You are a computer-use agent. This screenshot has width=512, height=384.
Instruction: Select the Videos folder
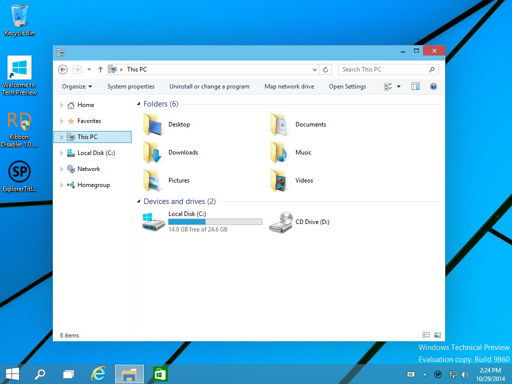pos(292,180)
